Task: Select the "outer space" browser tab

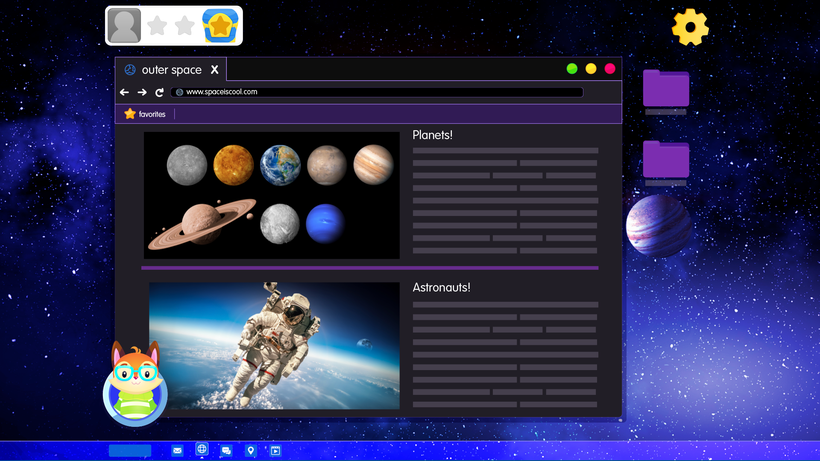Action: 164,70
